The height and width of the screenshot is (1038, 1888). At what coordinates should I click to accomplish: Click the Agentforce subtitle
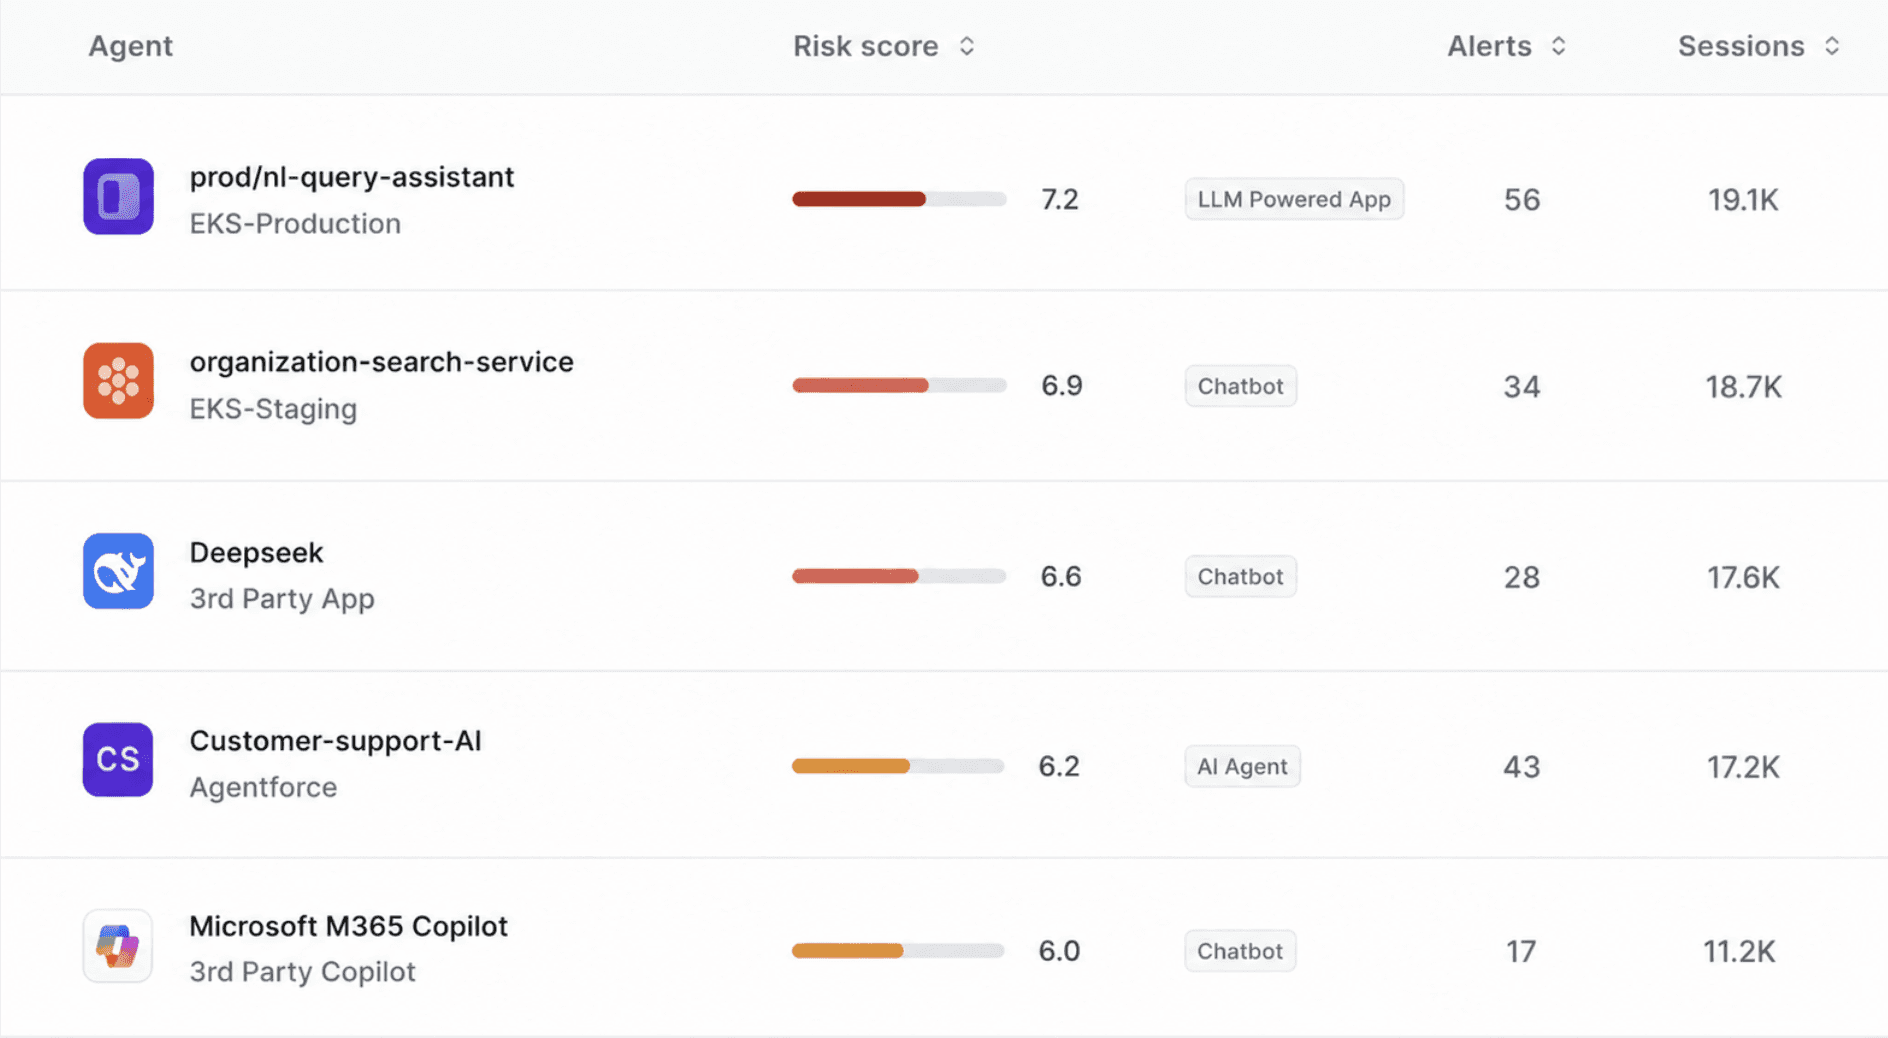tap(263, 788)
